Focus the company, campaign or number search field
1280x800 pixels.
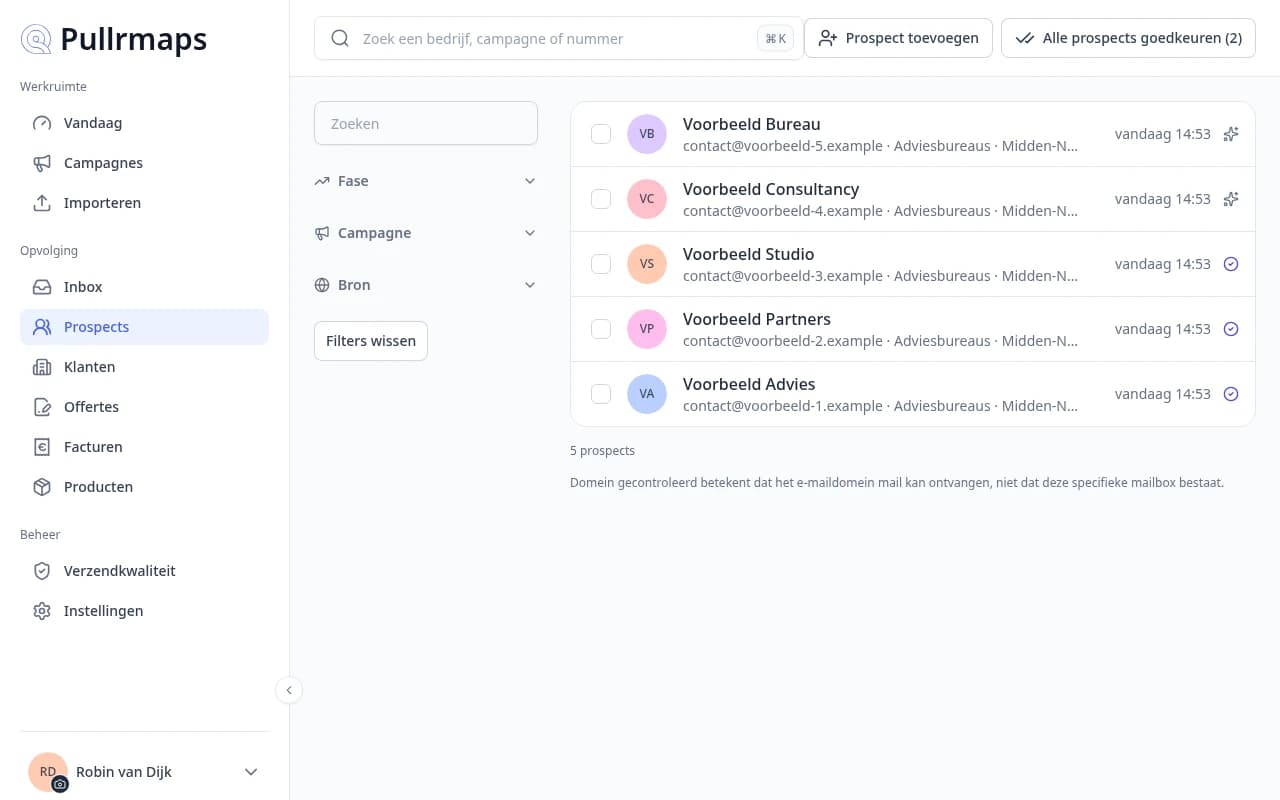pyautogui.click(x=558, y=38)
